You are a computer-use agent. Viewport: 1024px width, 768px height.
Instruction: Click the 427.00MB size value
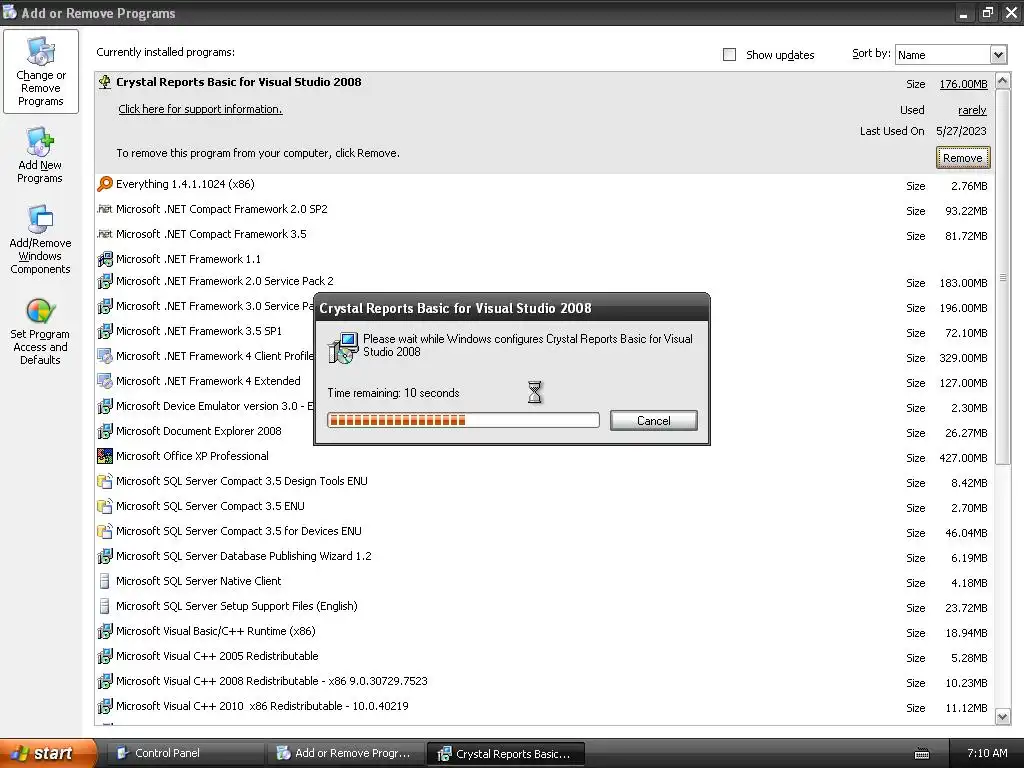coord(963,458)
